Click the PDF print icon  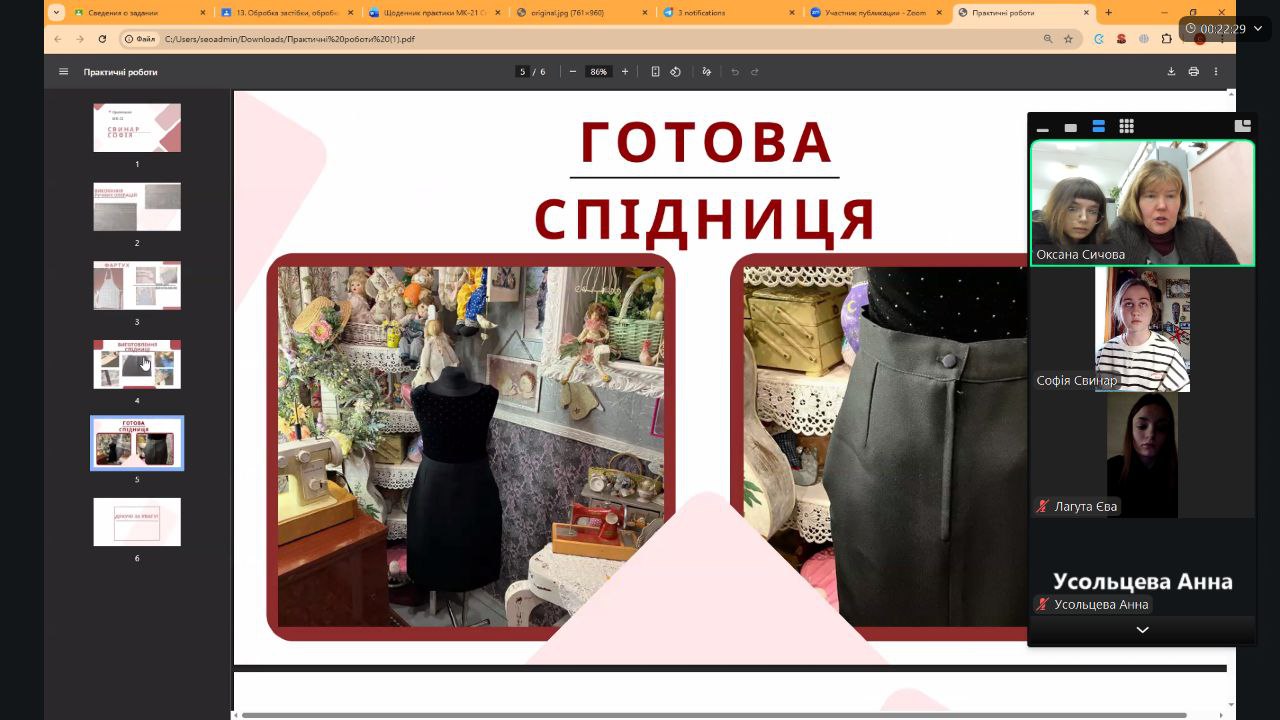[1193, 72]
